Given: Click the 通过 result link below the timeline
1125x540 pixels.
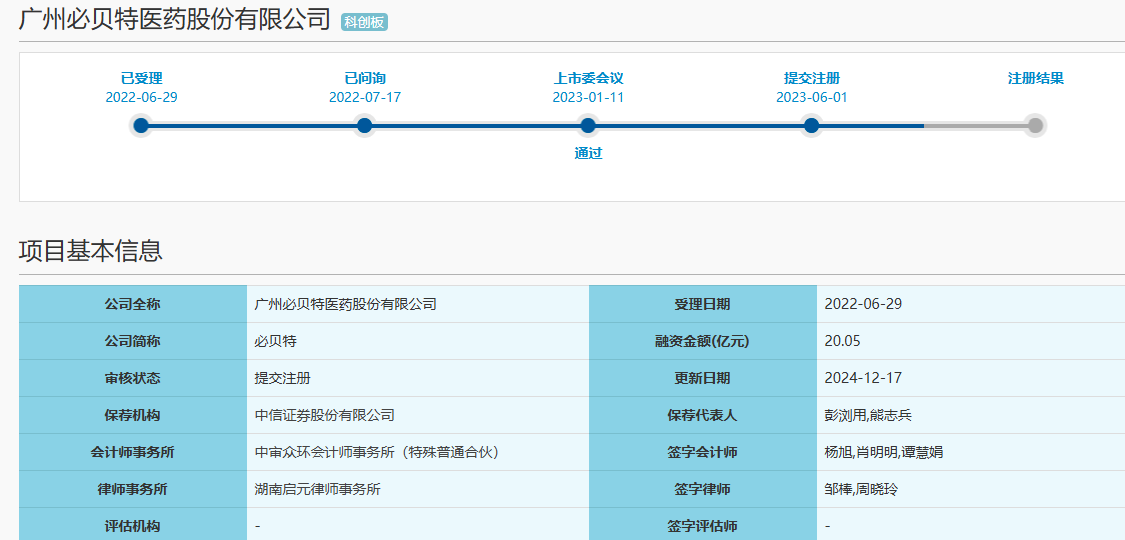Looking at the screenshot, I should click(588, 154).
